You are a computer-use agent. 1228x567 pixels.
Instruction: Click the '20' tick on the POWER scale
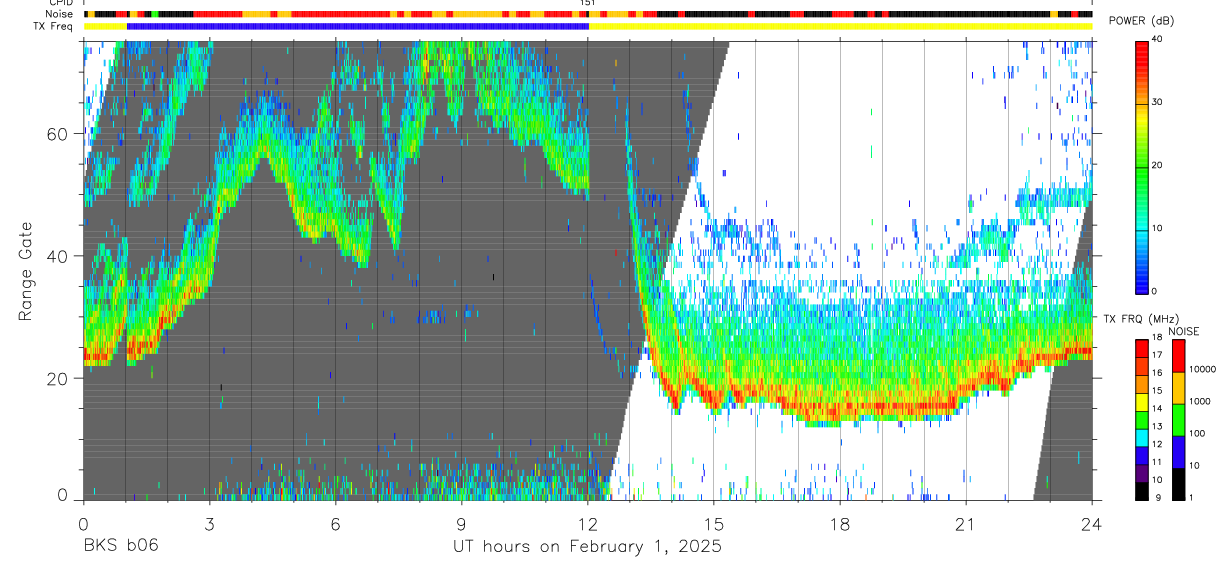tap(1157, 166)
